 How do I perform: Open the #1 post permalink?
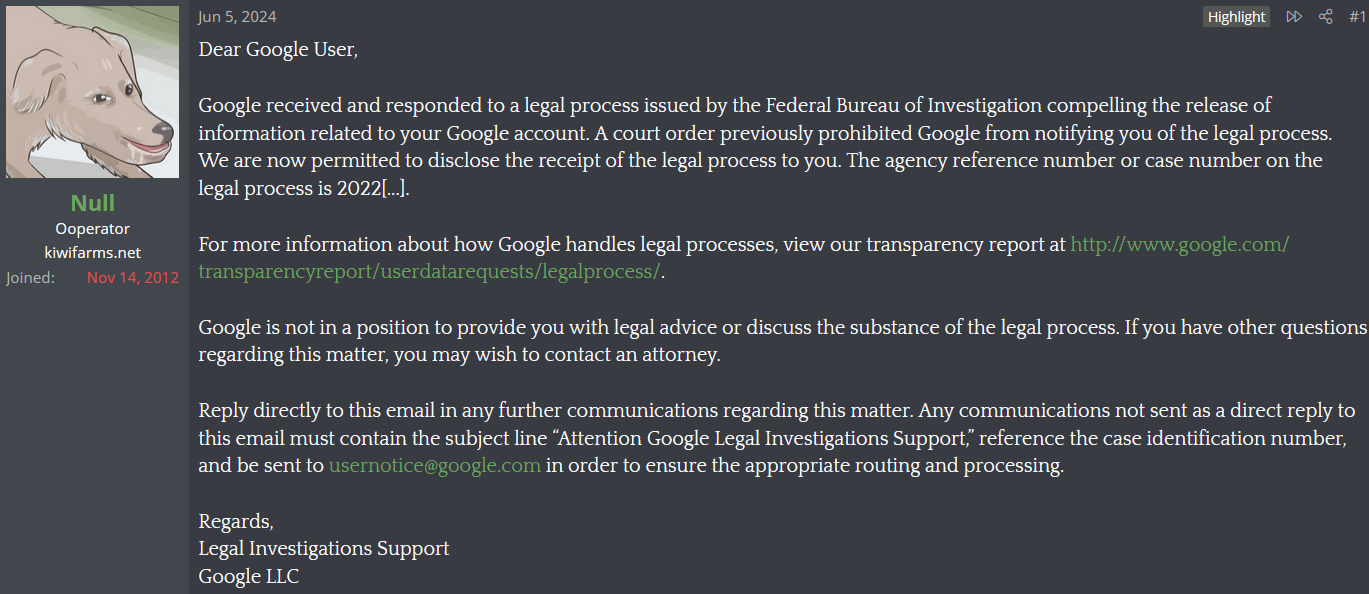point(1357,17)
